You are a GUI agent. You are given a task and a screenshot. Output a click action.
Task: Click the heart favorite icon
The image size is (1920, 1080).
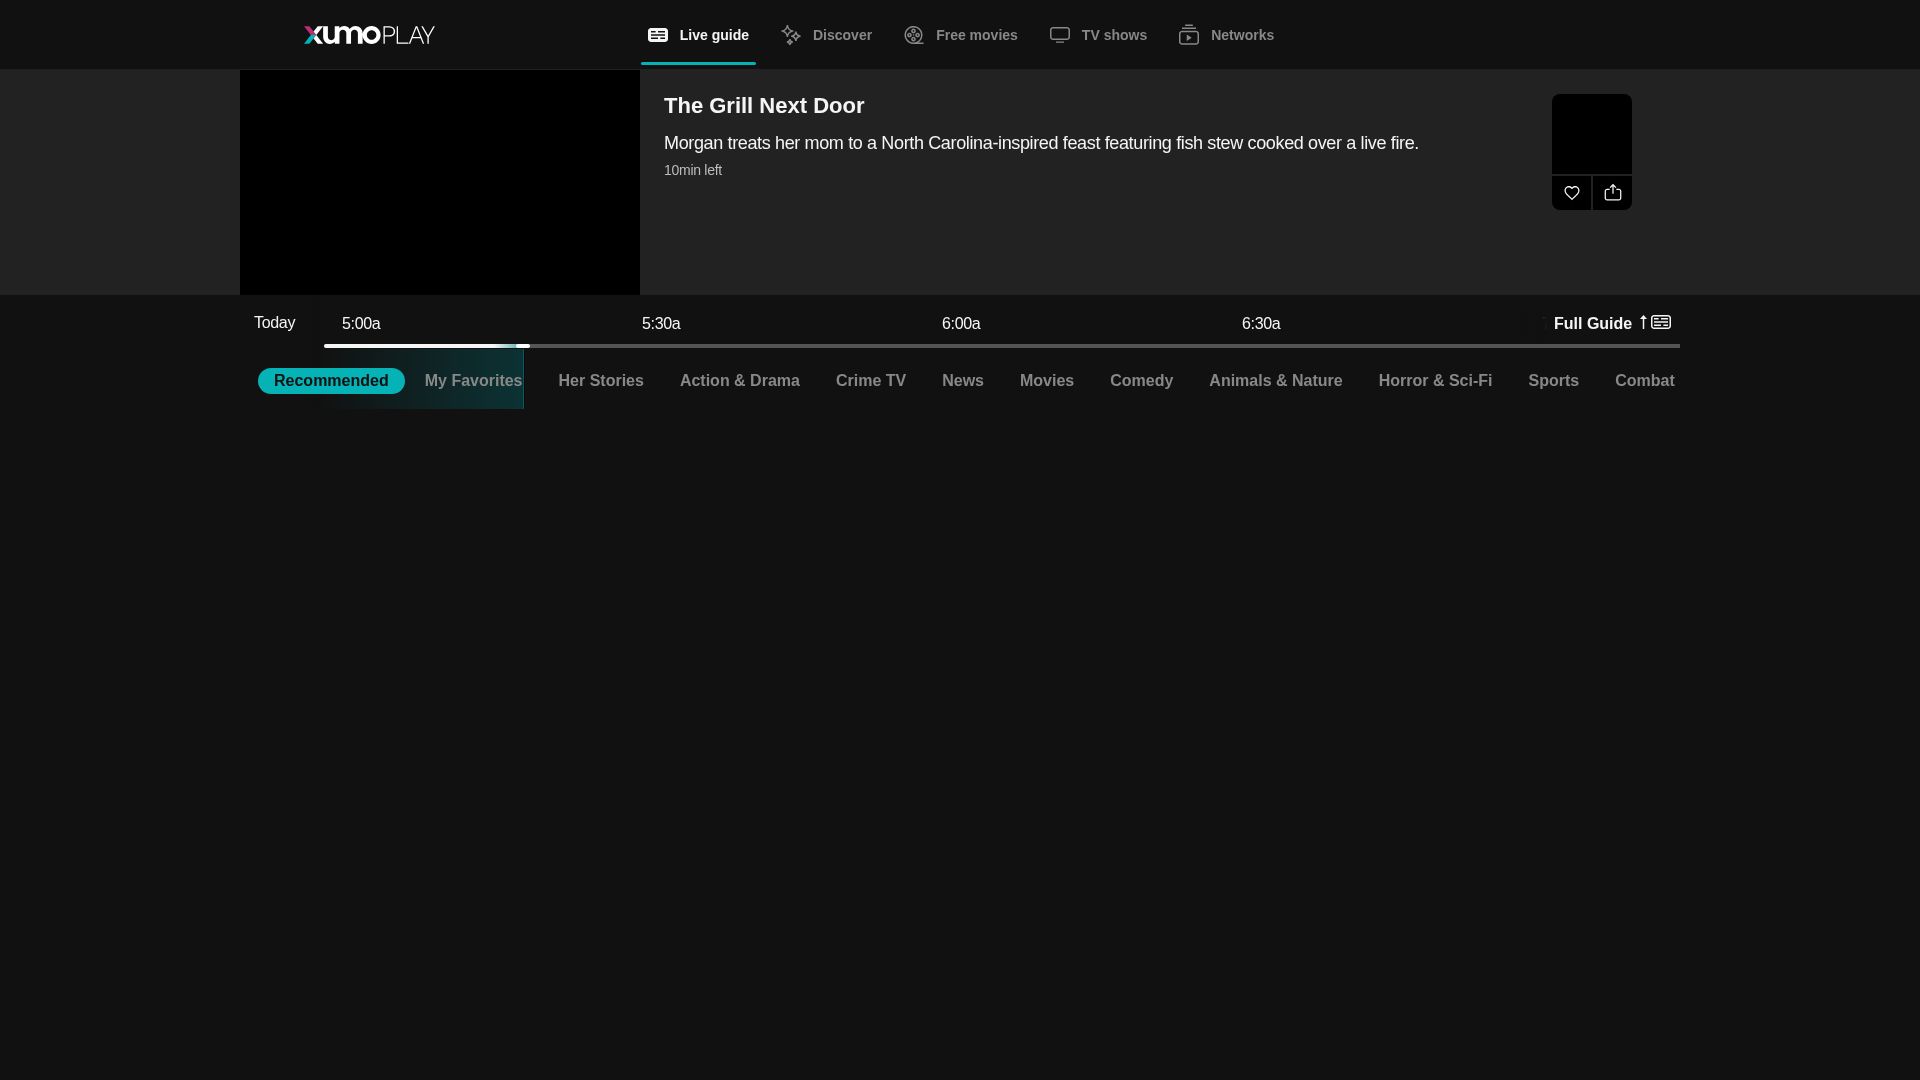[1571, 193]
